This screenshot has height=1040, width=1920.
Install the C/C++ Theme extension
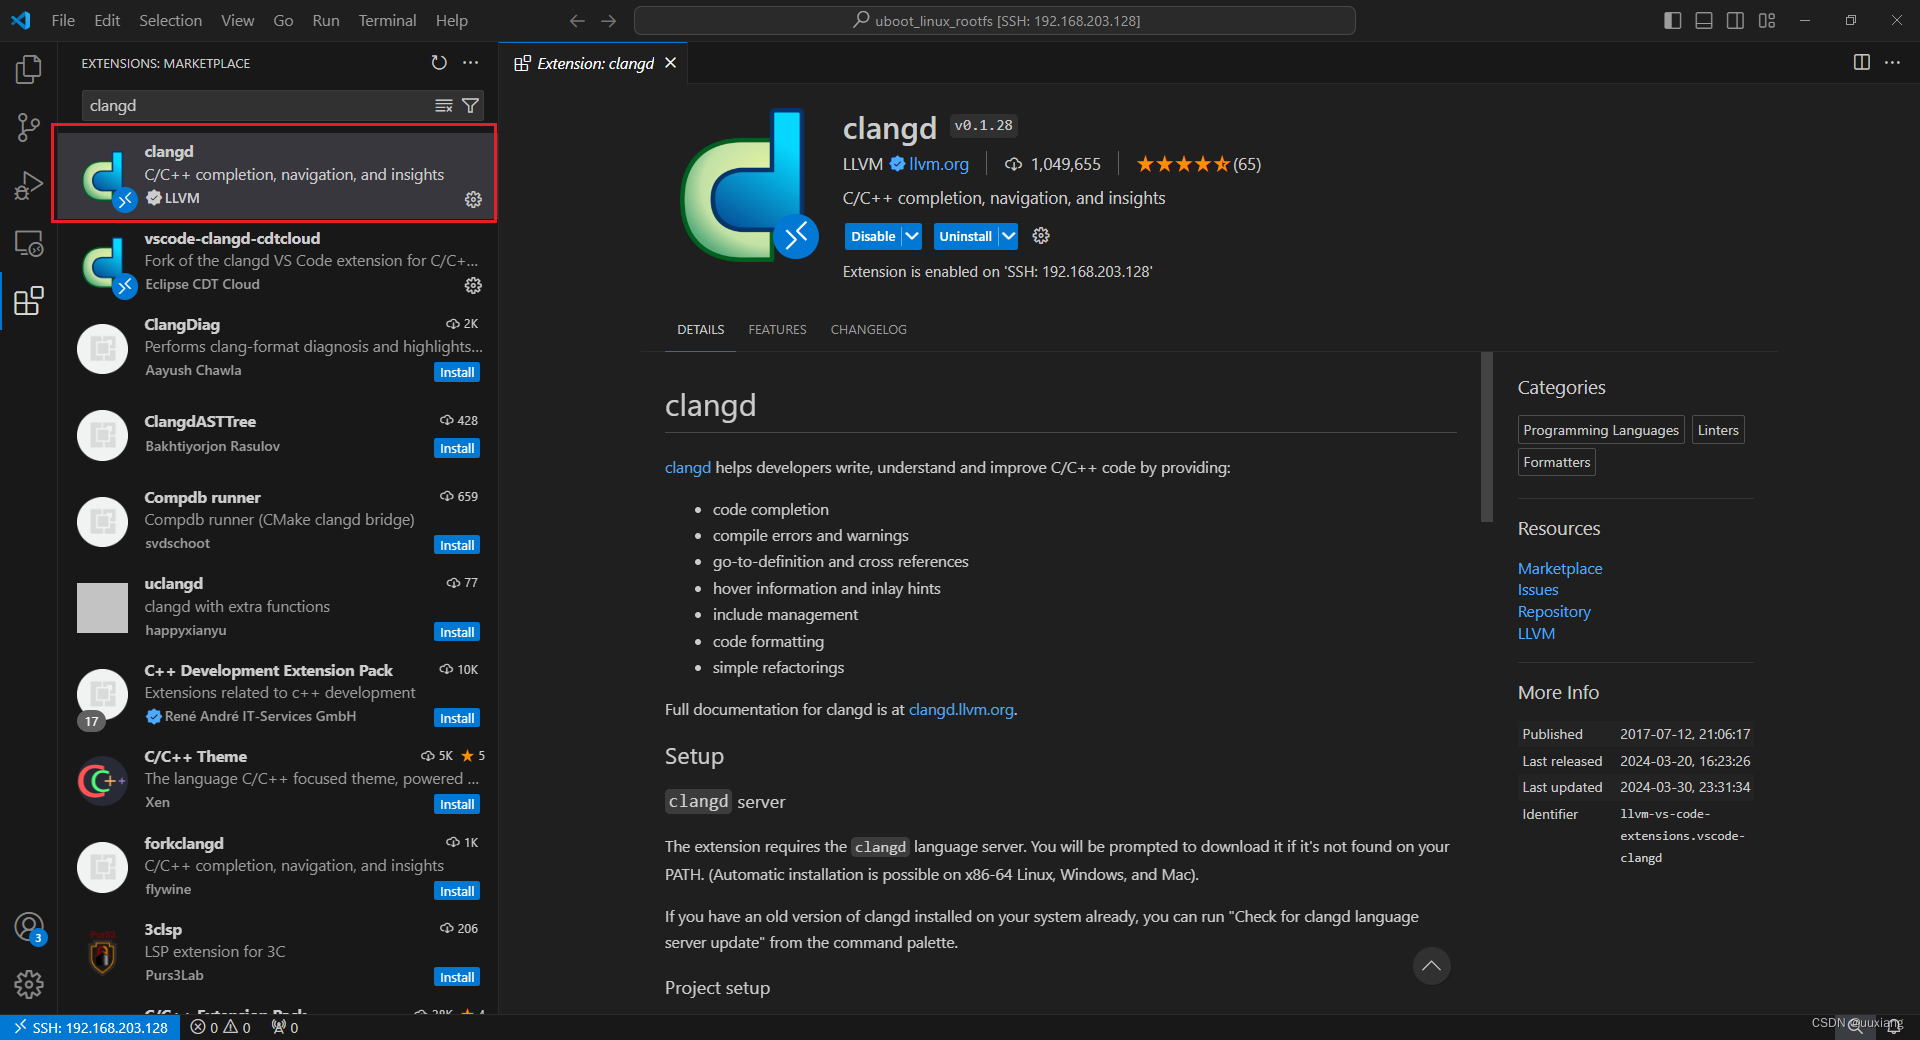pos(457,804)
